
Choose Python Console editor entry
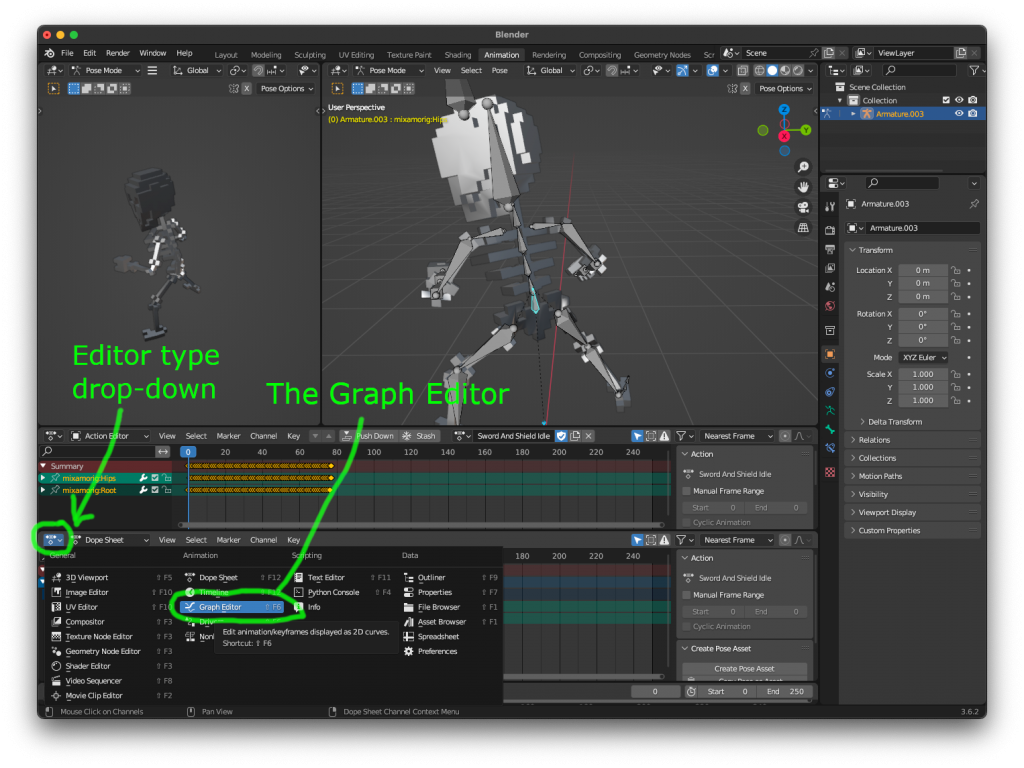(333, 592)
